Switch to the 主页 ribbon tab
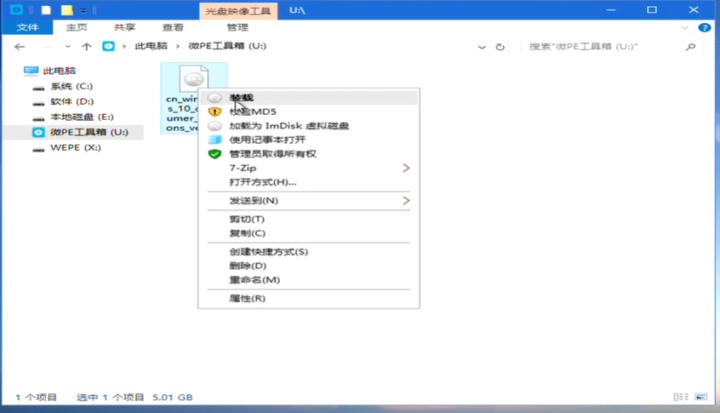 tap(76, 28)
